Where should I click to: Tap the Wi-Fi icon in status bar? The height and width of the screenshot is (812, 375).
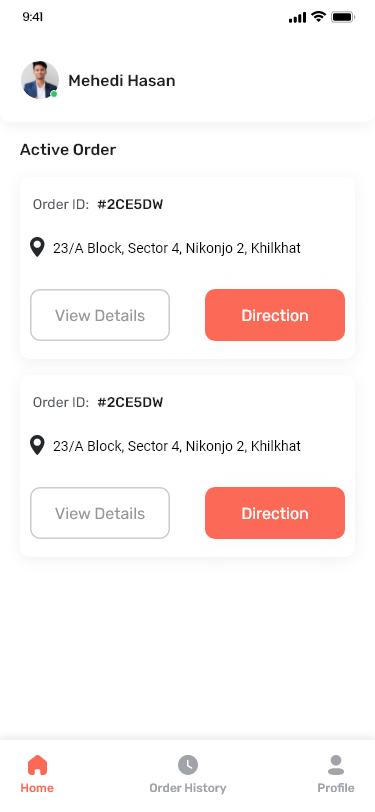click(318, 17)
